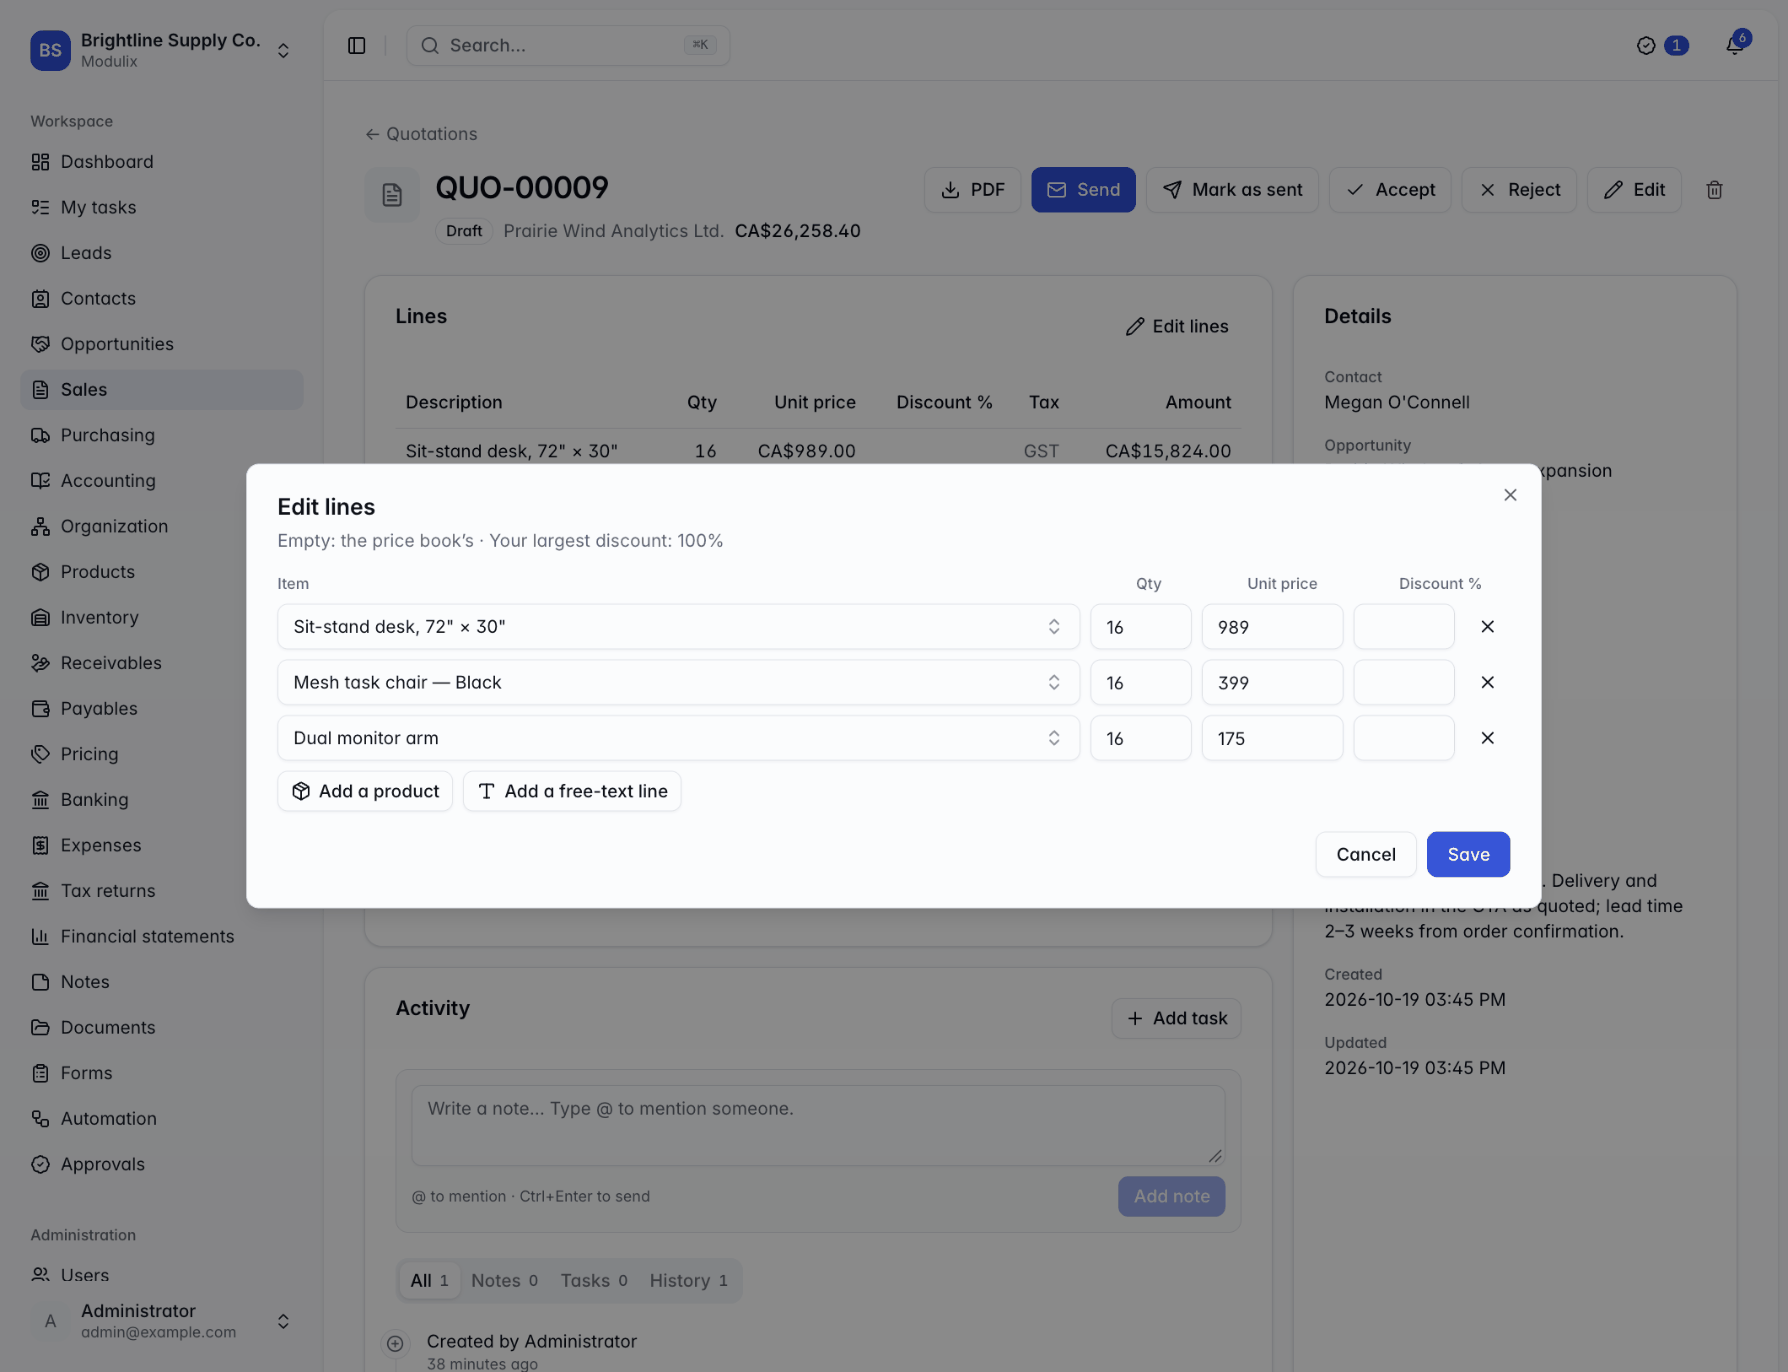Open Dashboard in sidebar

(x=162, y=162)
